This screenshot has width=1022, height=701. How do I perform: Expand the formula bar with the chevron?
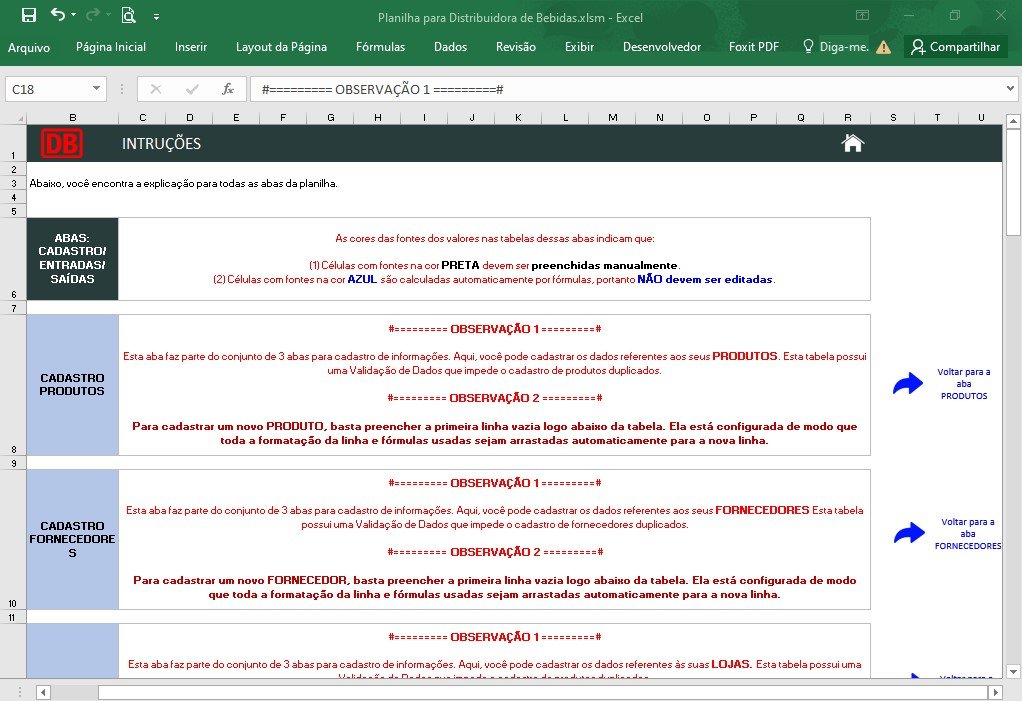1010,88
